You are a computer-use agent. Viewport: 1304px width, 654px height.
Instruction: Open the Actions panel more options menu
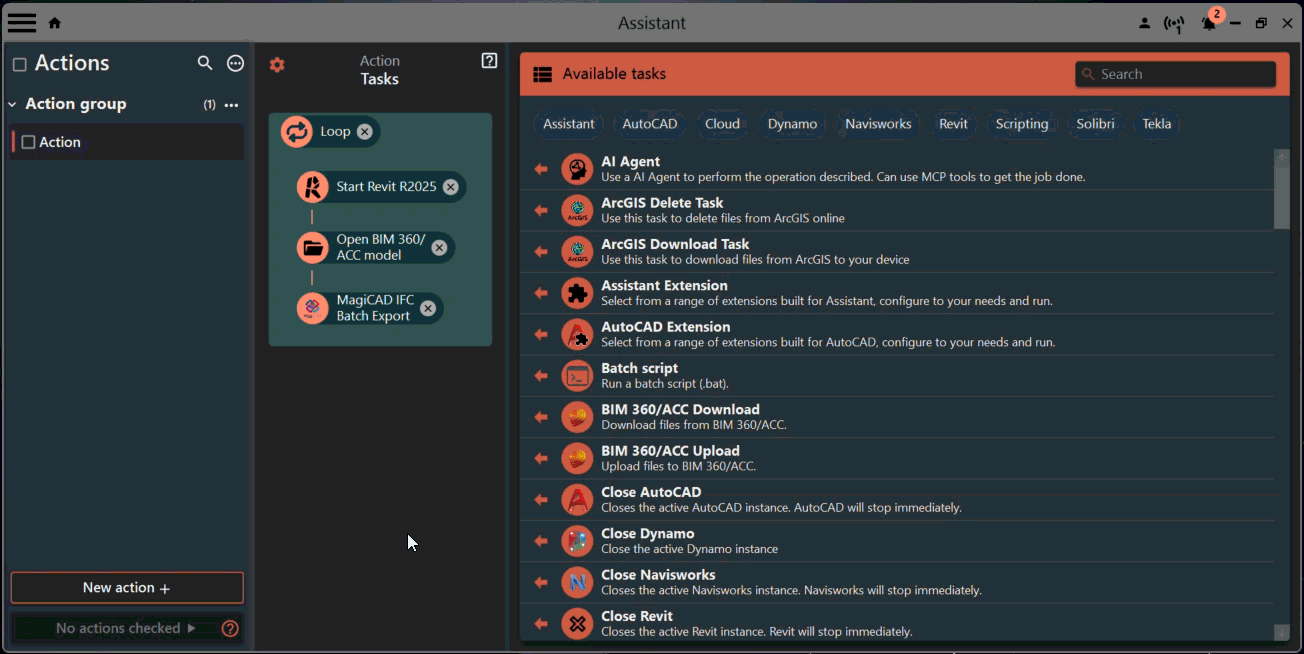click(236, 63)
